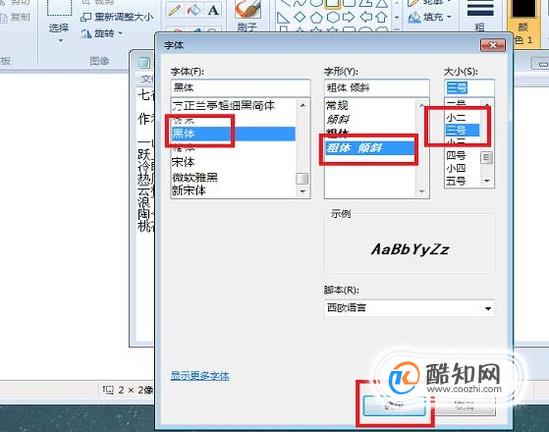Click the 字体(F) name input field

click(240, 88)
